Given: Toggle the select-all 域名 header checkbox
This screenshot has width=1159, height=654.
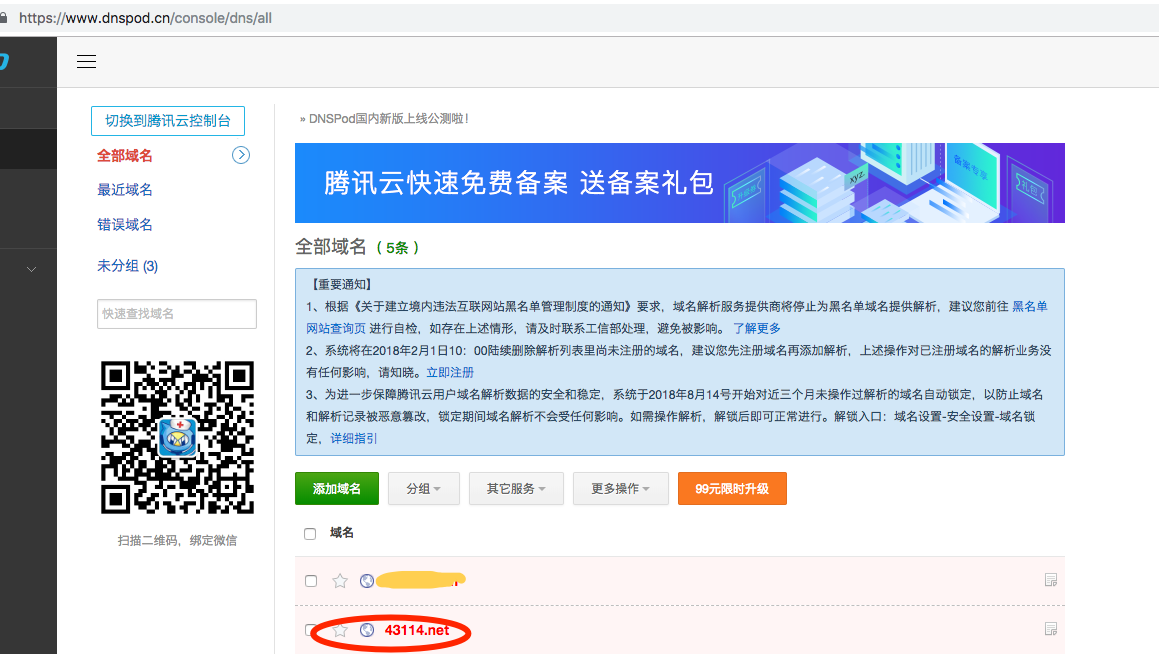Looking at the screenshot, I should tap(310, 534).
